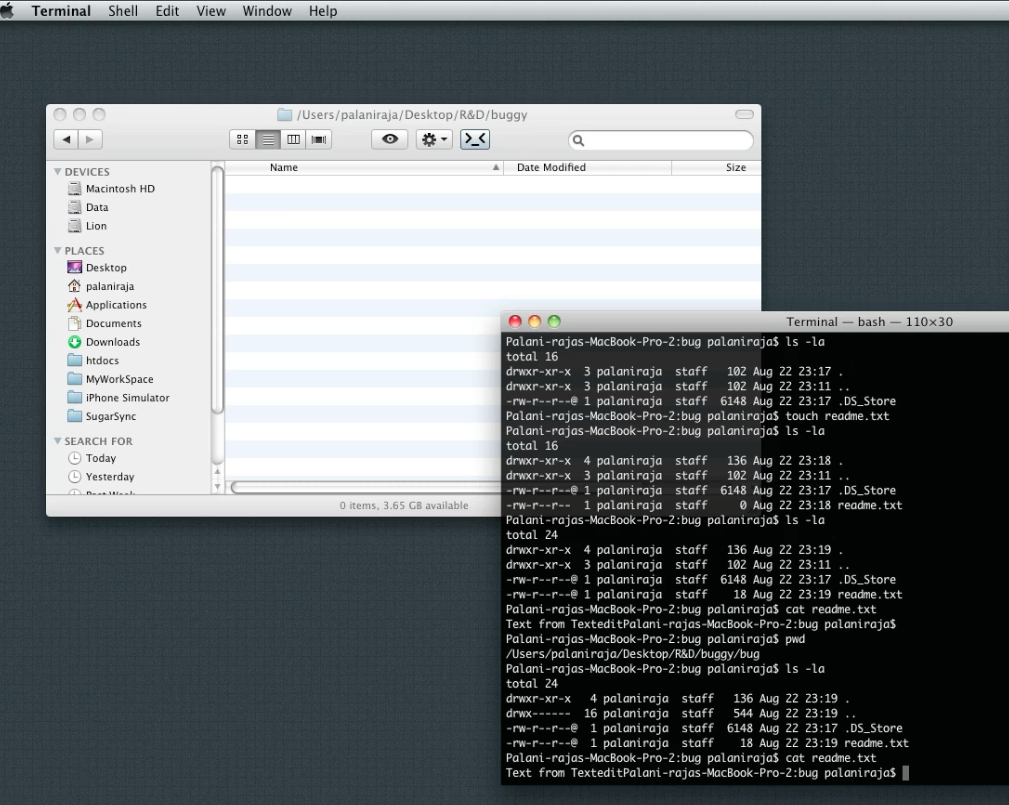Click the Macintosh HD drive icon
1009x805 pixels.
(75, 189)
